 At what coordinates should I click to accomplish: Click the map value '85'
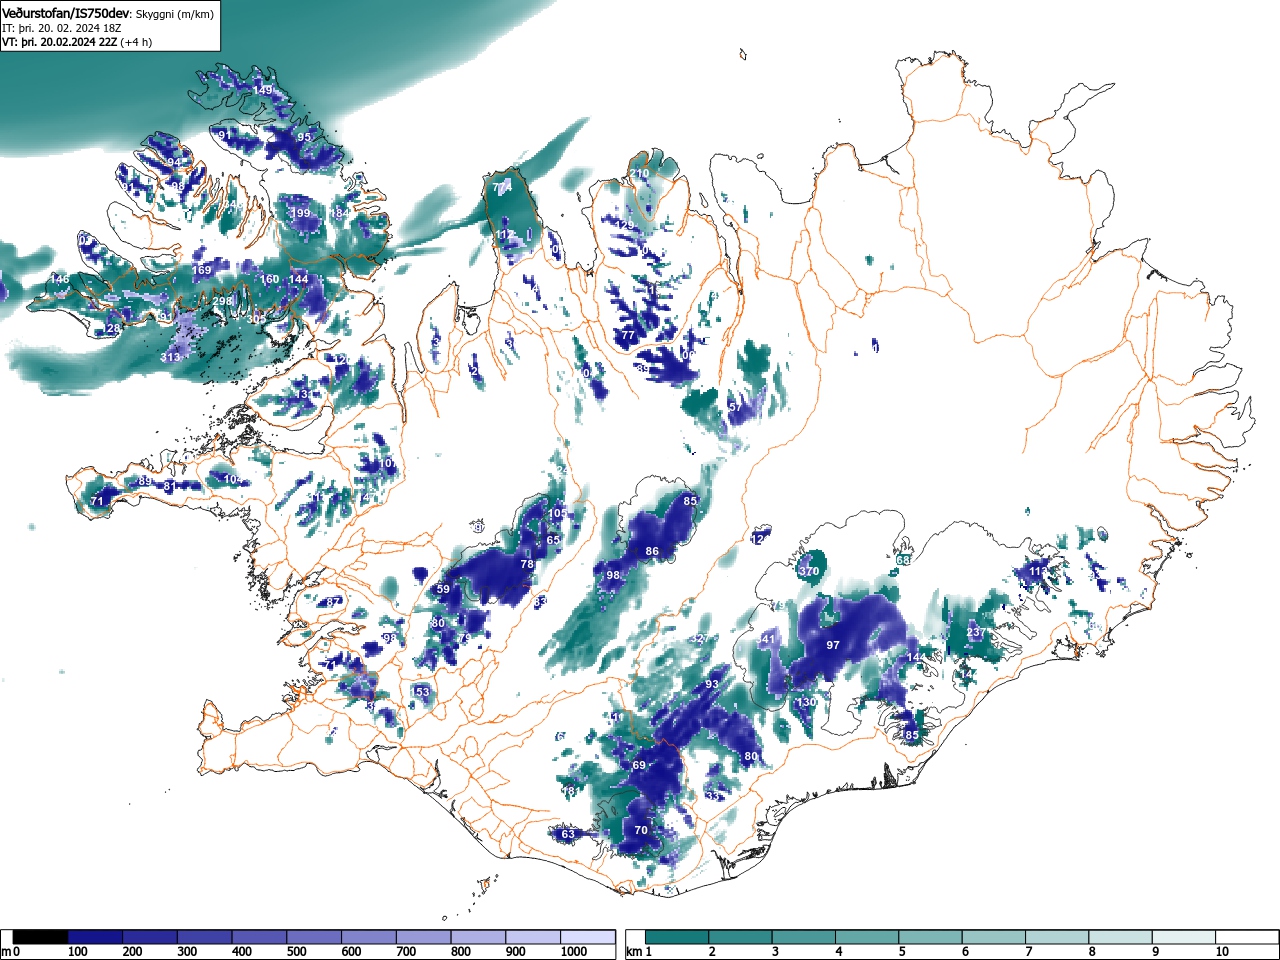coord(690,501)
